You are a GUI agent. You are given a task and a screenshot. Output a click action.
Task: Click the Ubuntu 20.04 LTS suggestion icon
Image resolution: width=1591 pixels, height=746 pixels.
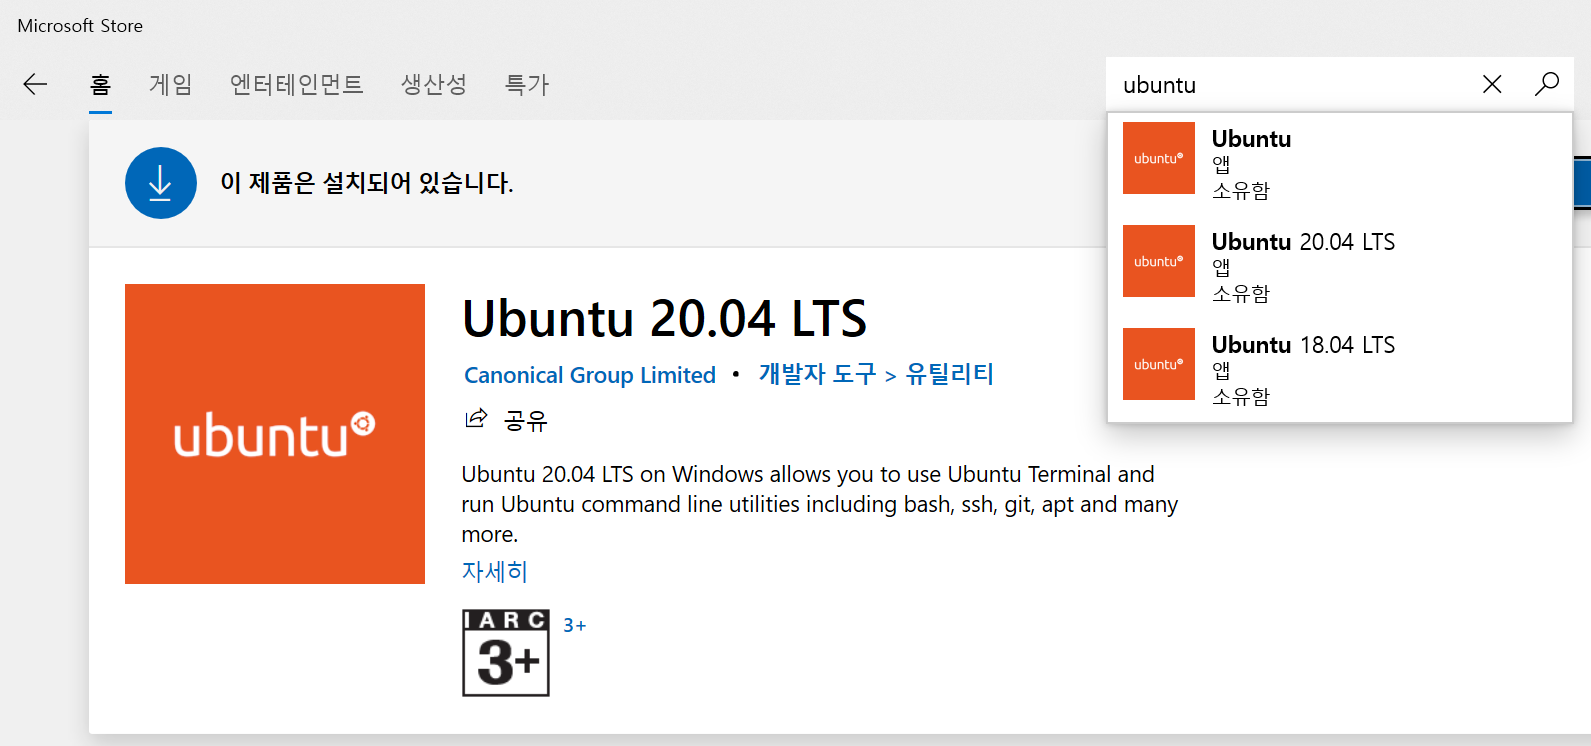tap(1159, 261)
